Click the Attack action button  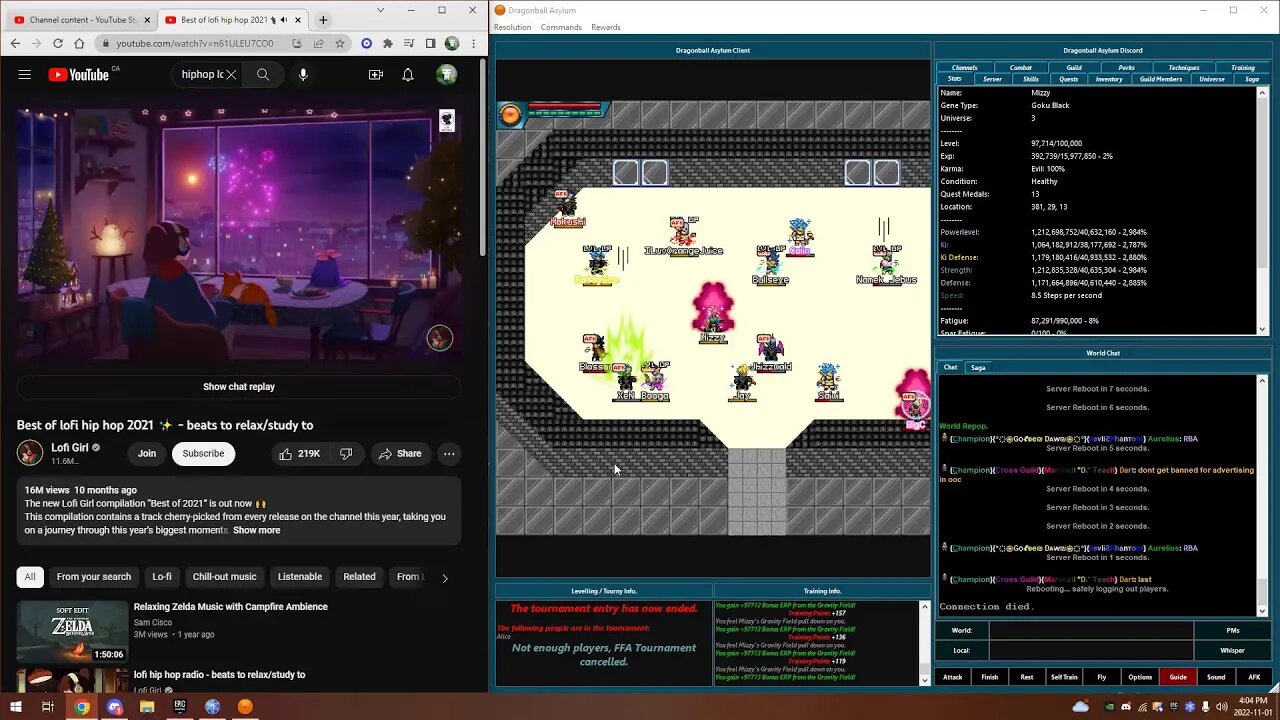click(x=953, y=677)
